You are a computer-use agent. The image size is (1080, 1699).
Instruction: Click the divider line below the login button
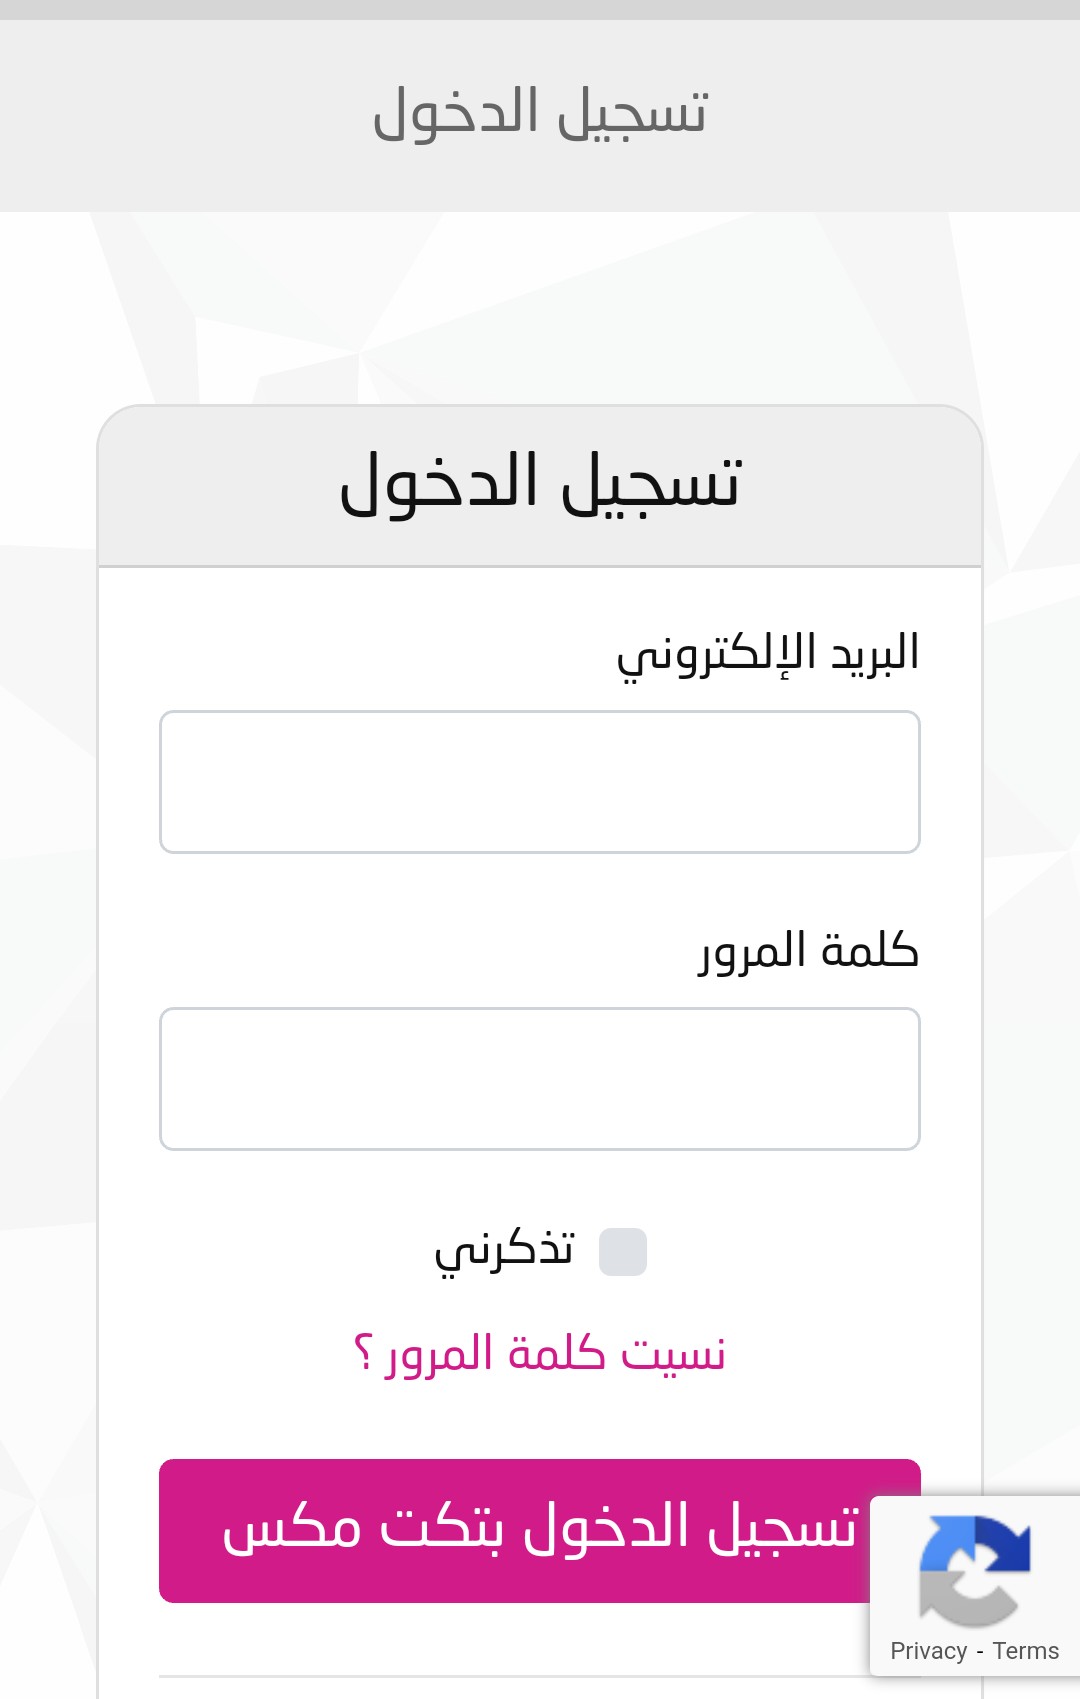point(514,1676)
